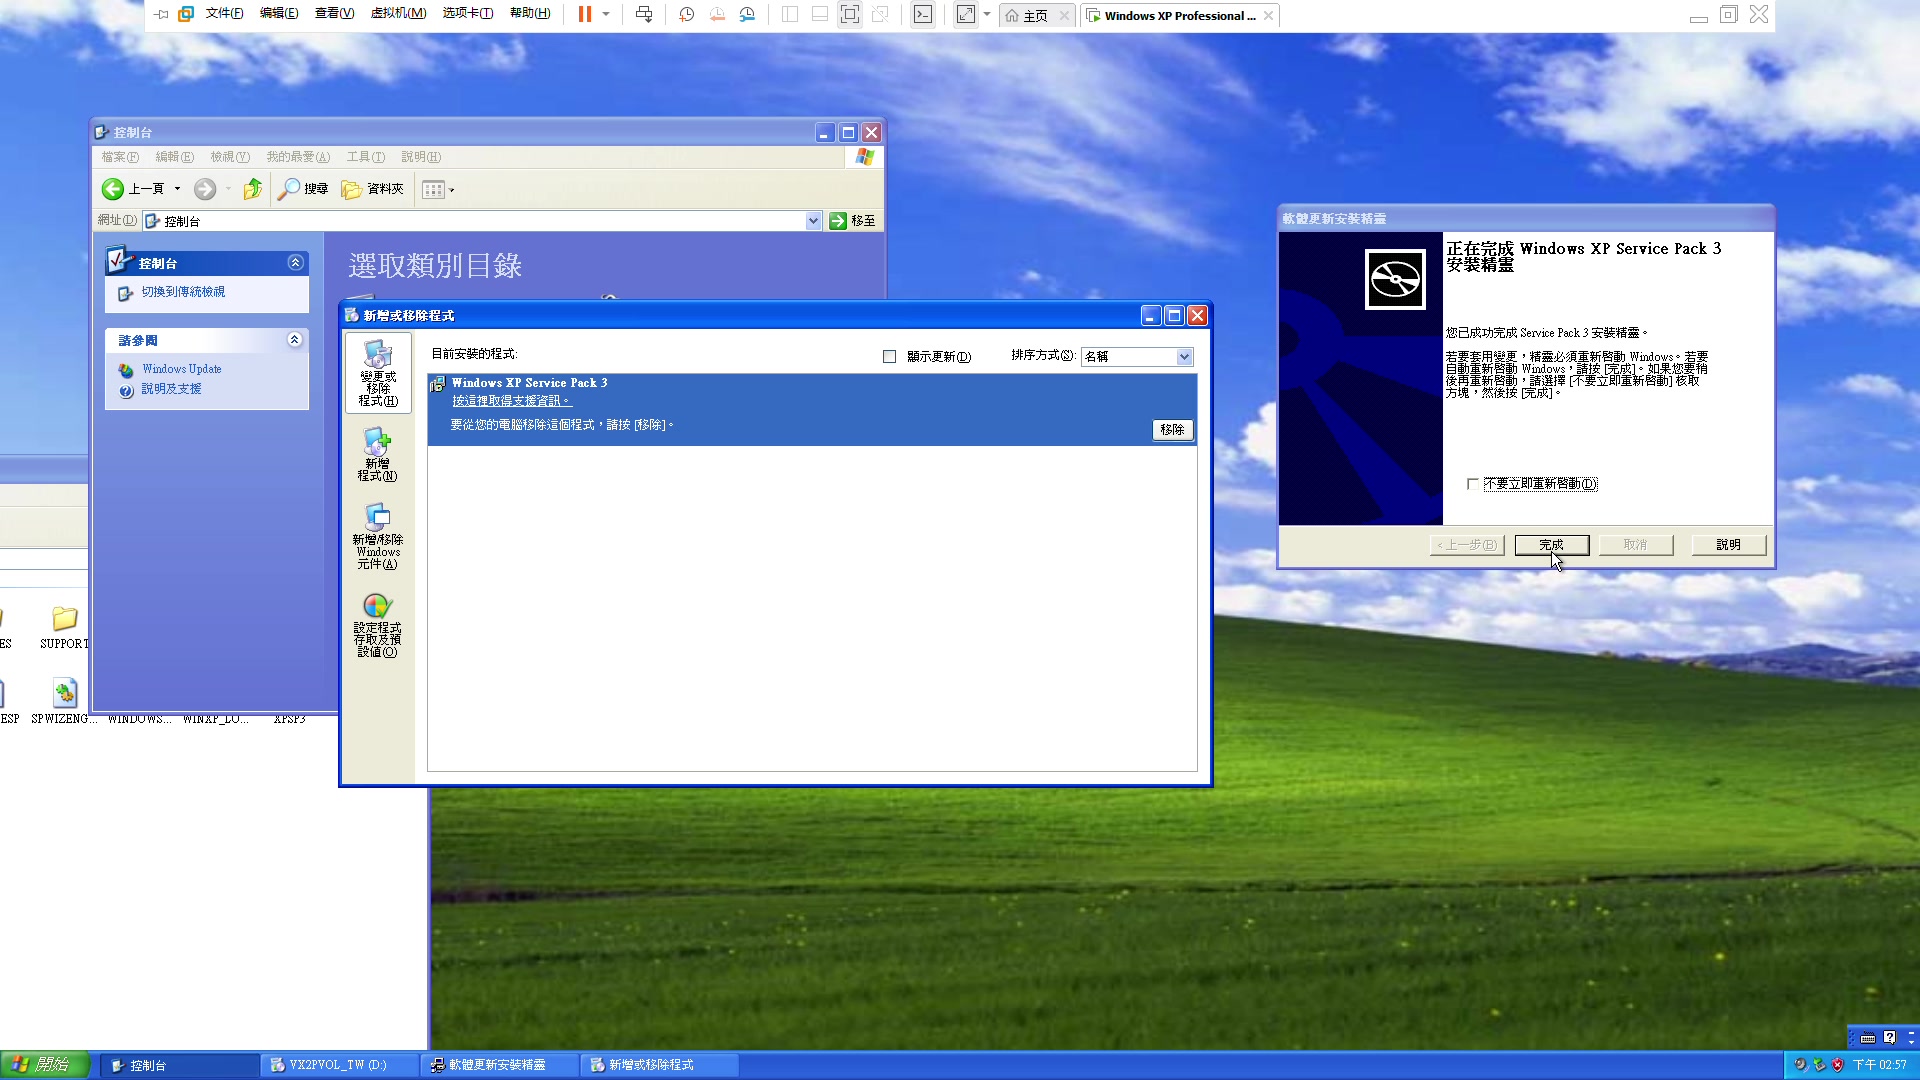1920x1080 pixels.
Task: Select Windows XP Service Pack 3 list entry
Action: pyautogui.click(x=812, y=410)
